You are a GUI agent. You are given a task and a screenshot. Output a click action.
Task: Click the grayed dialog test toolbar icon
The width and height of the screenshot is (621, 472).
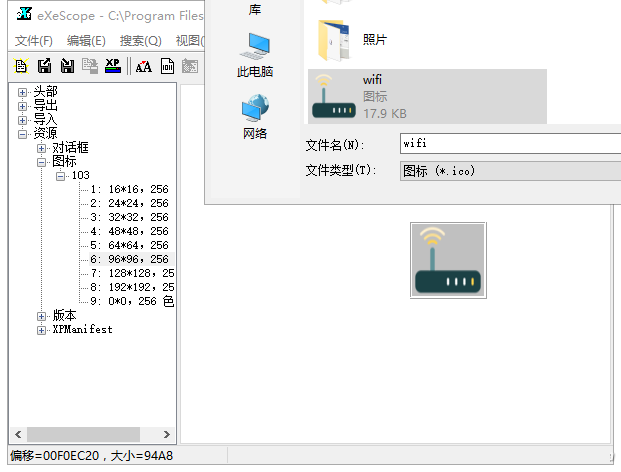(190, 66)
